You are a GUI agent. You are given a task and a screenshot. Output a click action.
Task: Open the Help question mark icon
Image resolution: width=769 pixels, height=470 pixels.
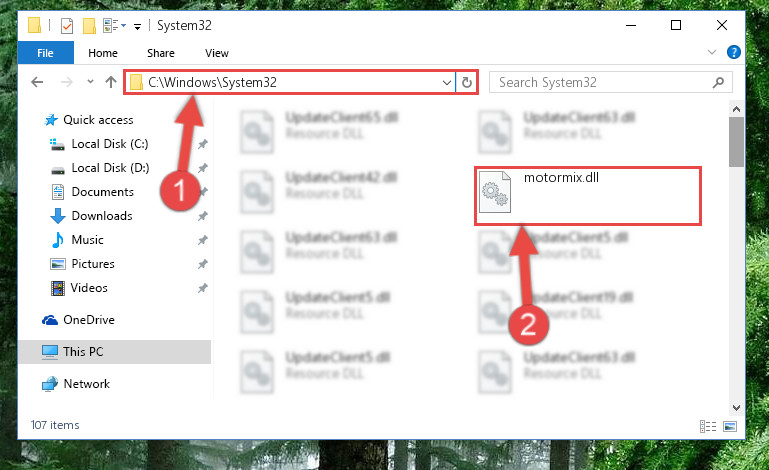(x=734, y=52)
